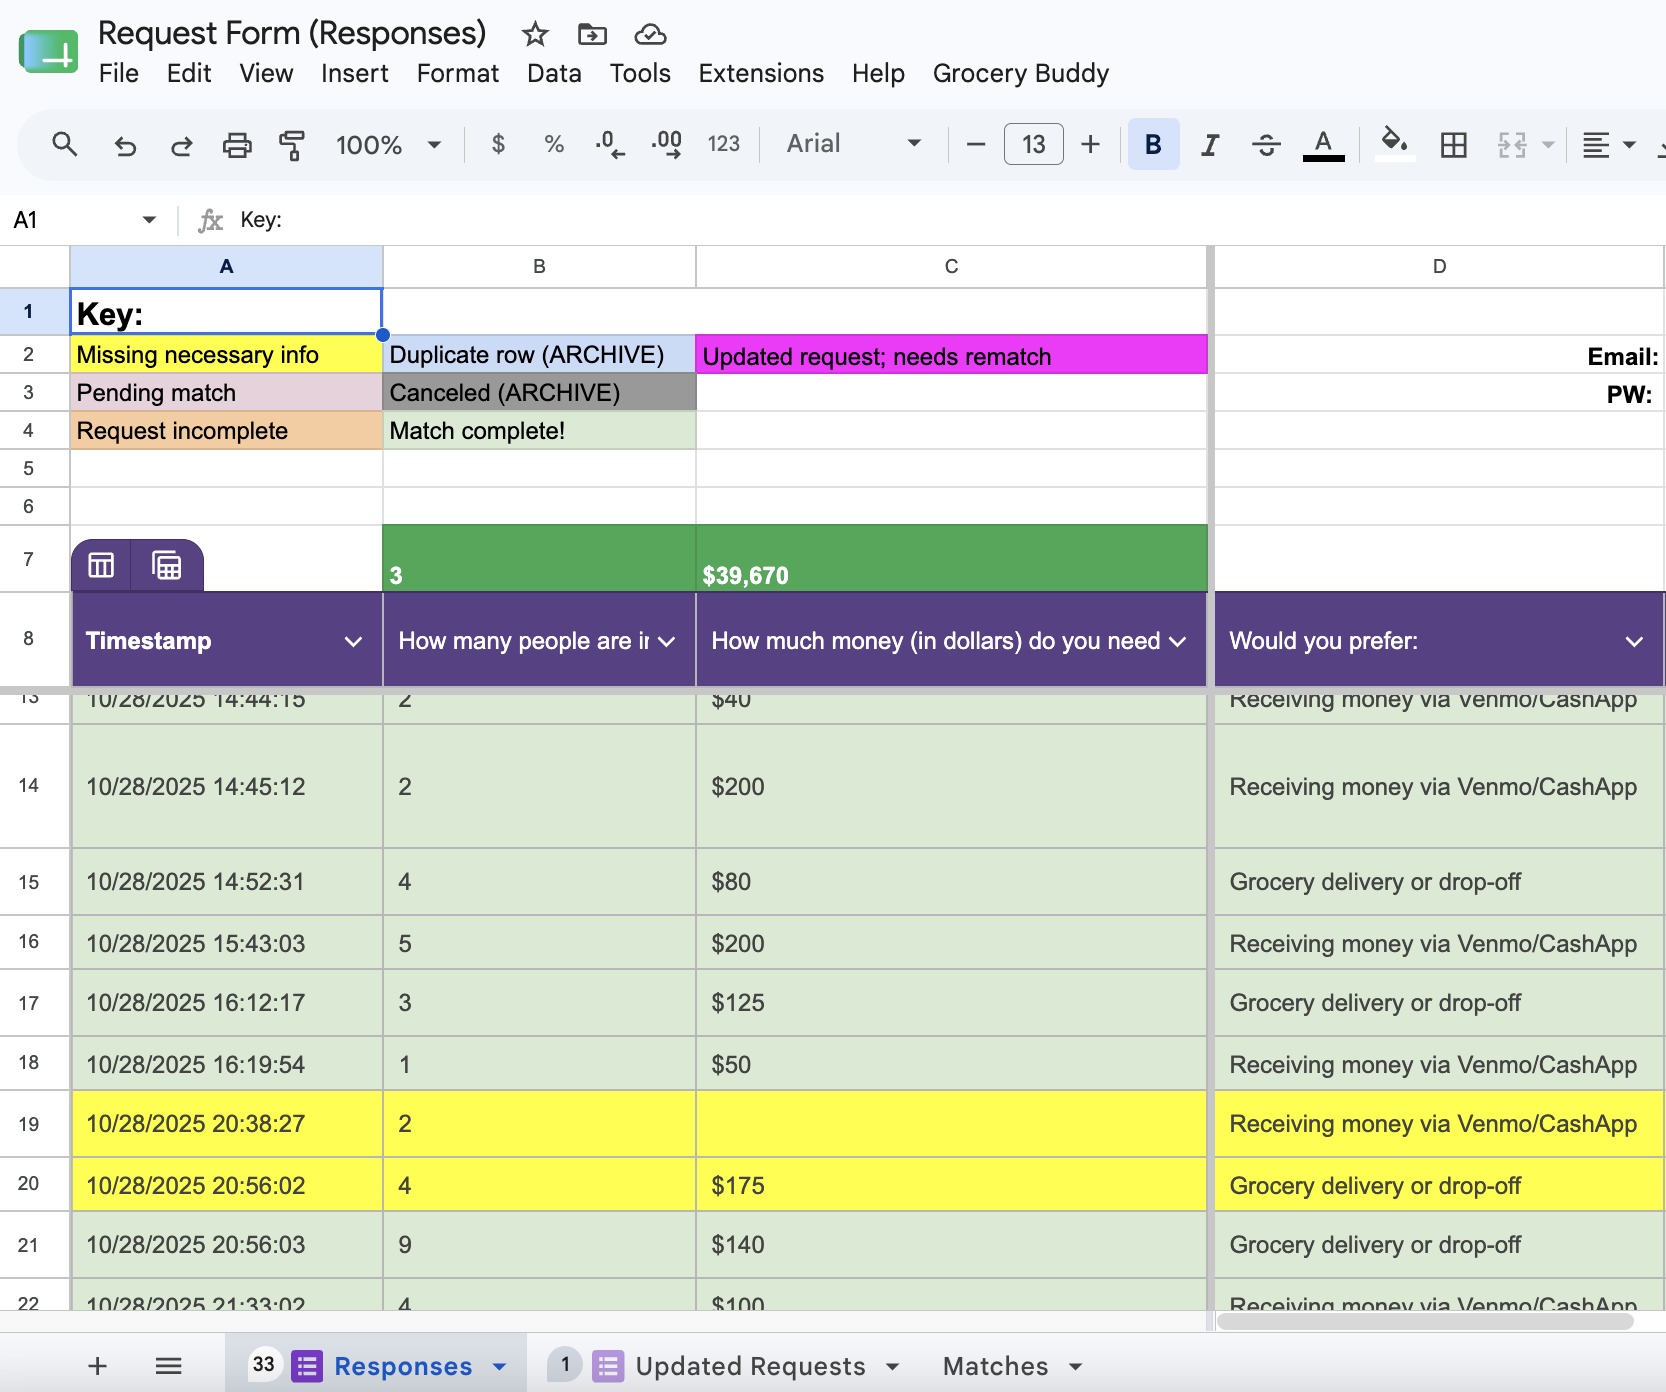Open the Responses tab dropdown arrow

500,1366
